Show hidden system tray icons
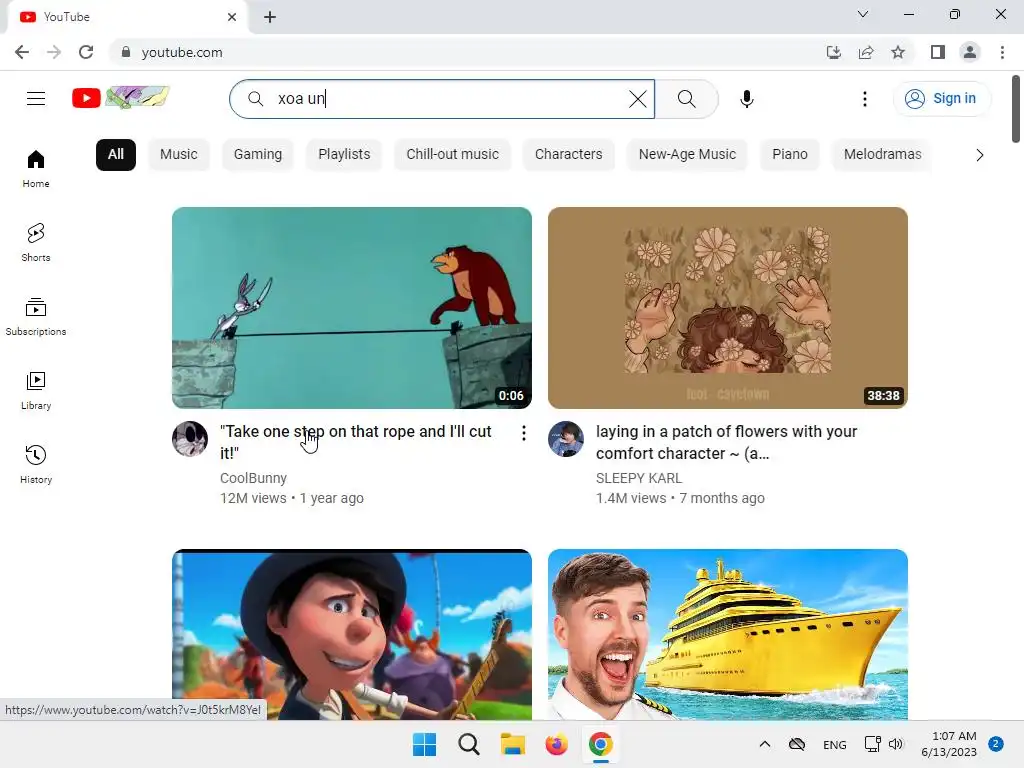Image resolution: width=1024 pixels, height=768 pixels. 765,744
